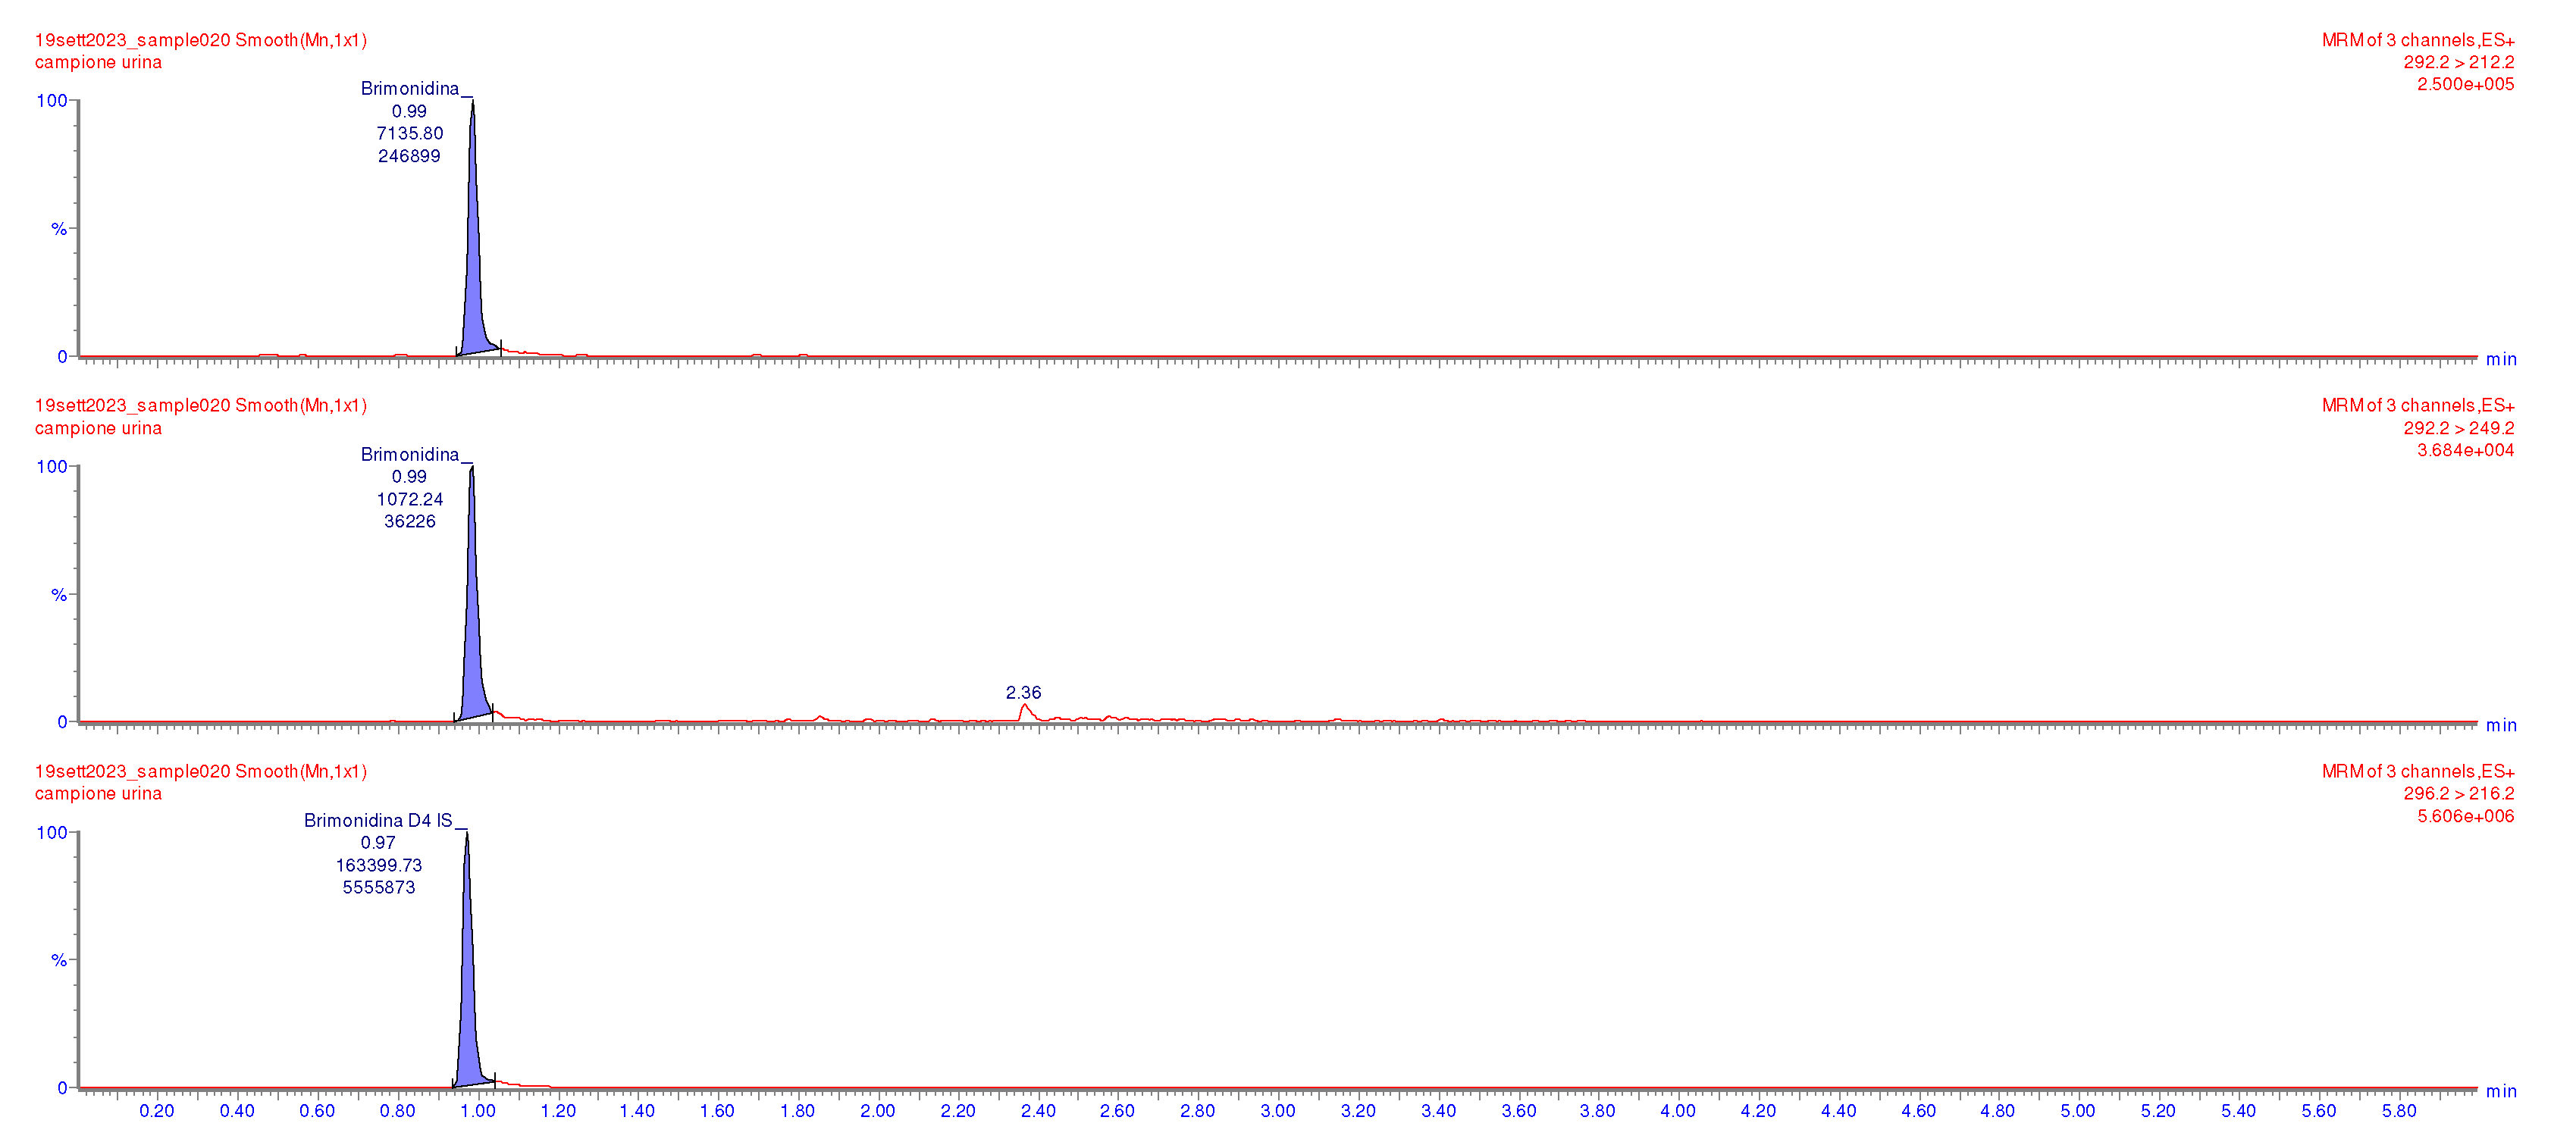Click the 5.80 tick on the time axis
Viewport: 2576px width, 1139px height.
(2399, 1110)
